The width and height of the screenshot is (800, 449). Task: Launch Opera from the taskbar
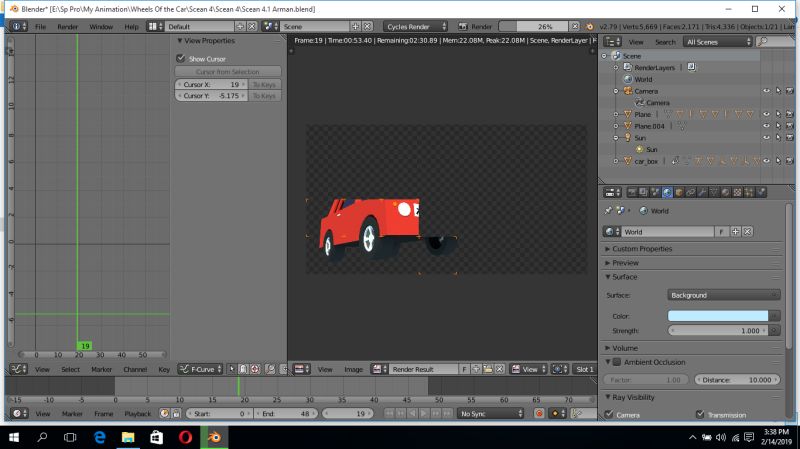pos(186,437)
